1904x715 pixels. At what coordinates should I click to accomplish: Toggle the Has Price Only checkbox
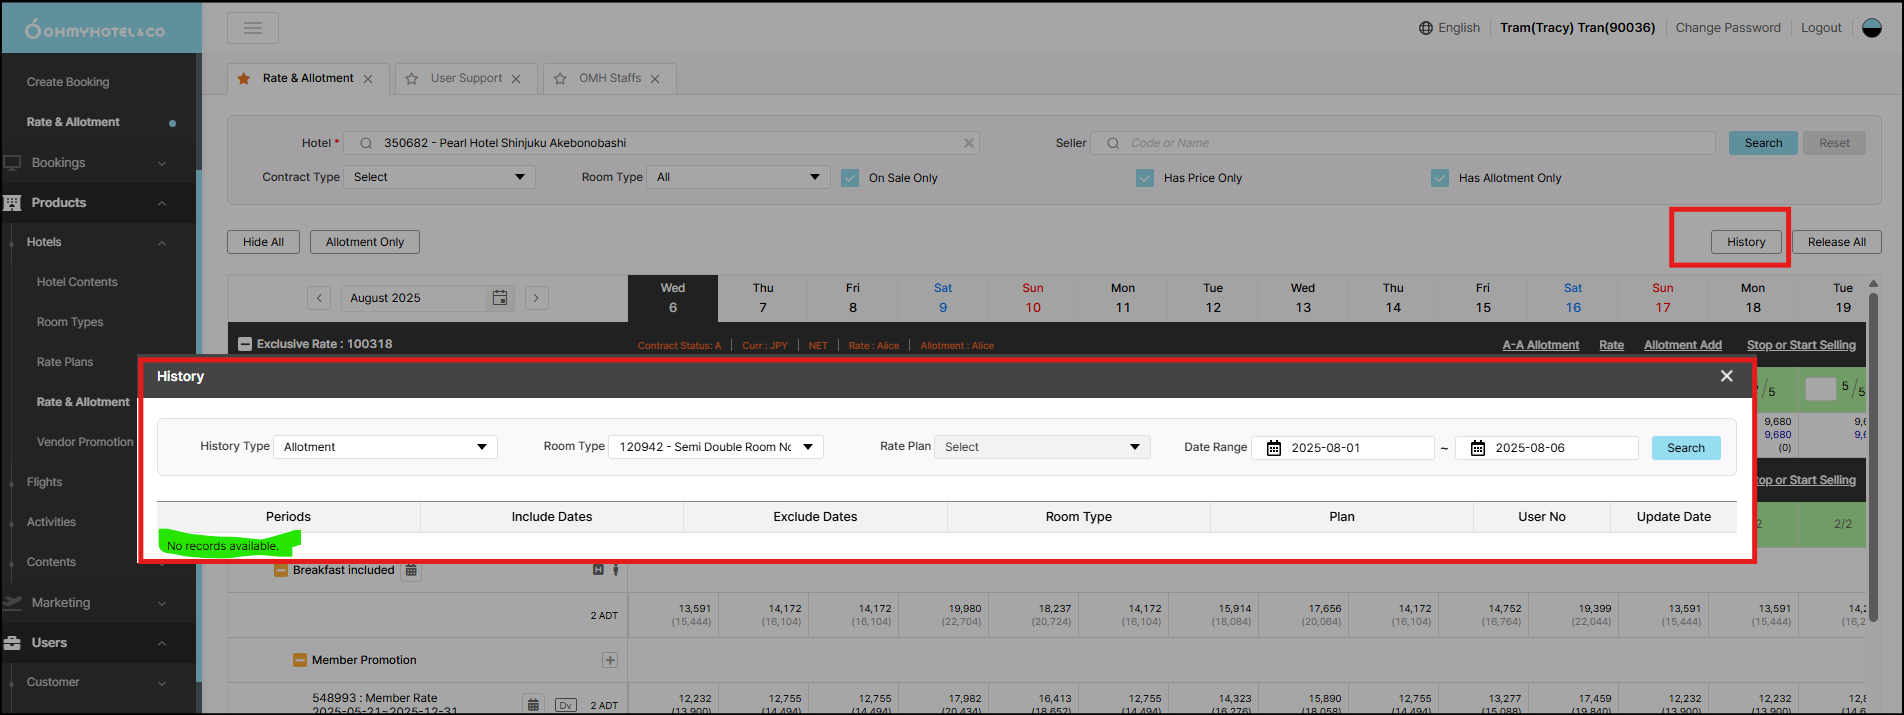point(1145,178)
